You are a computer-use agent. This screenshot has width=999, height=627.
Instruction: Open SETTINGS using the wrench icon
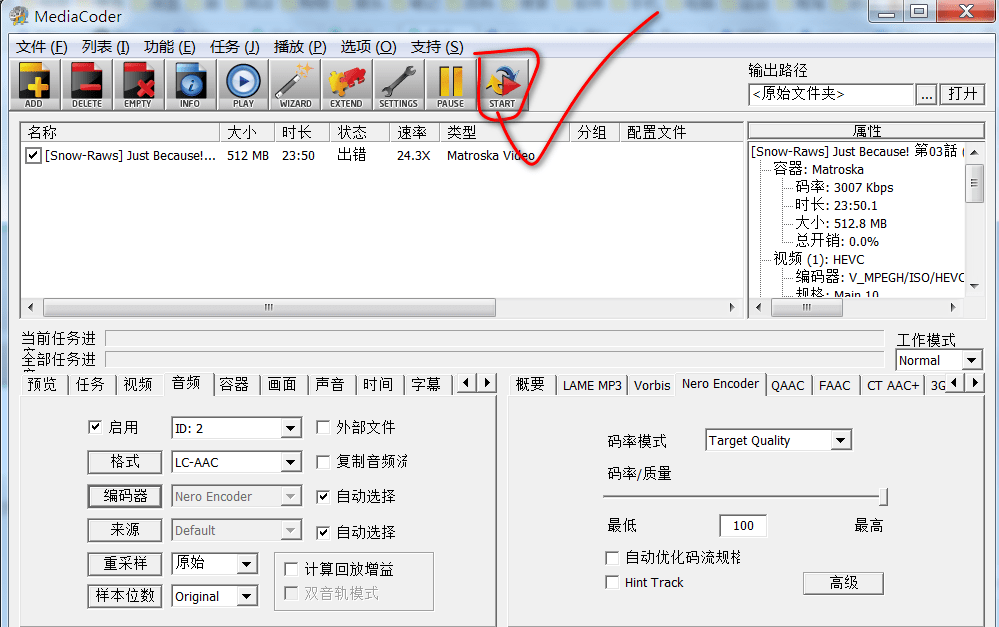coord(398,84)
